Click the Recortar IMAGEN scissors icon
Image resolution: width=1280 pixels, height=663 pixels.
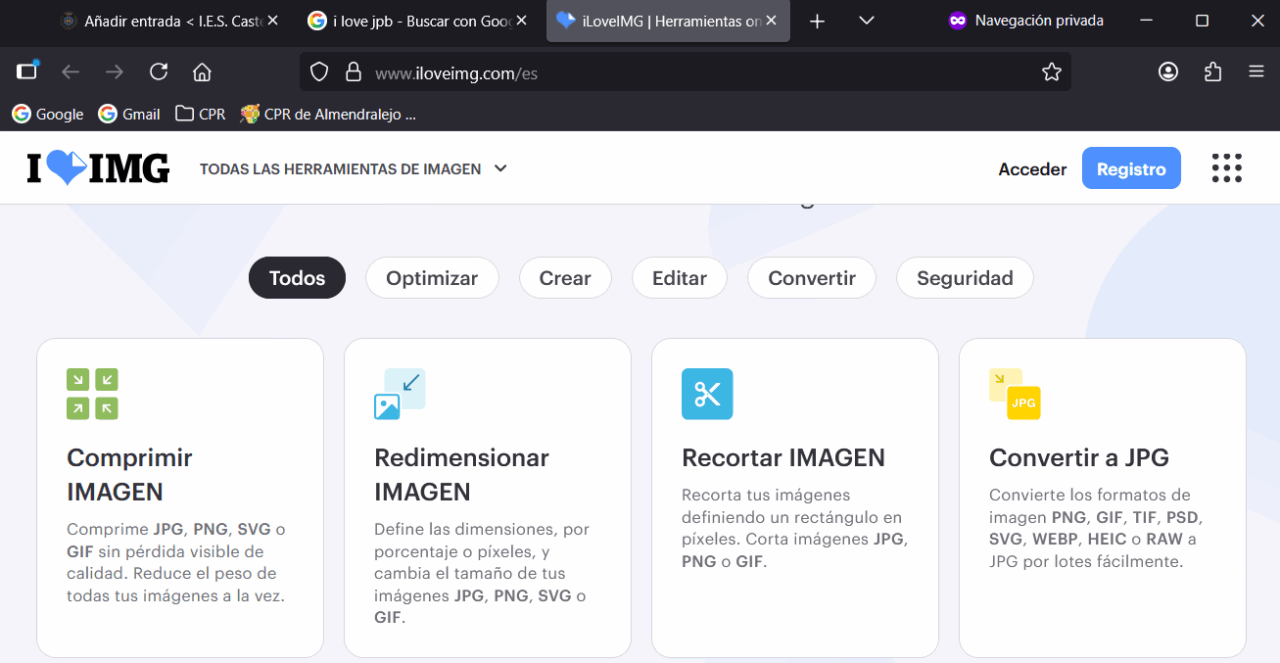coord(707,394)
